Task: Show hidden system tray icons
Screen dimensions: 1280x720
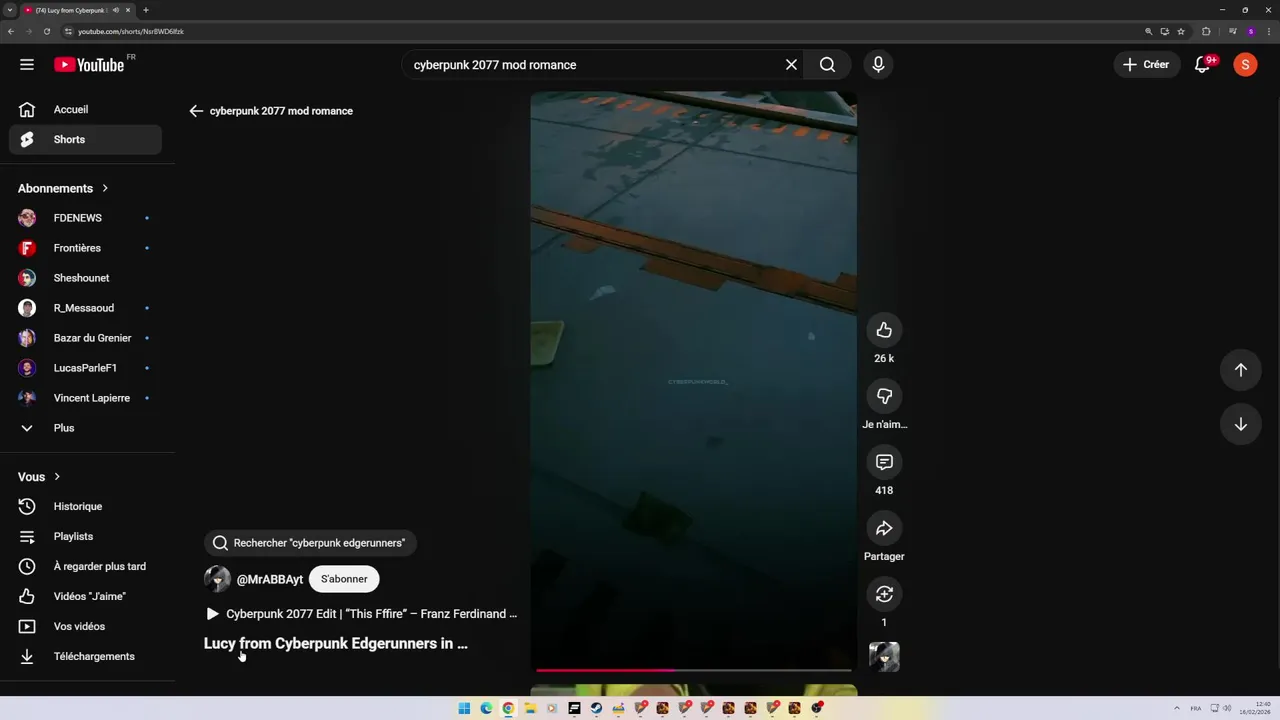Action: pyautogui.click(x=1179, y=708)
